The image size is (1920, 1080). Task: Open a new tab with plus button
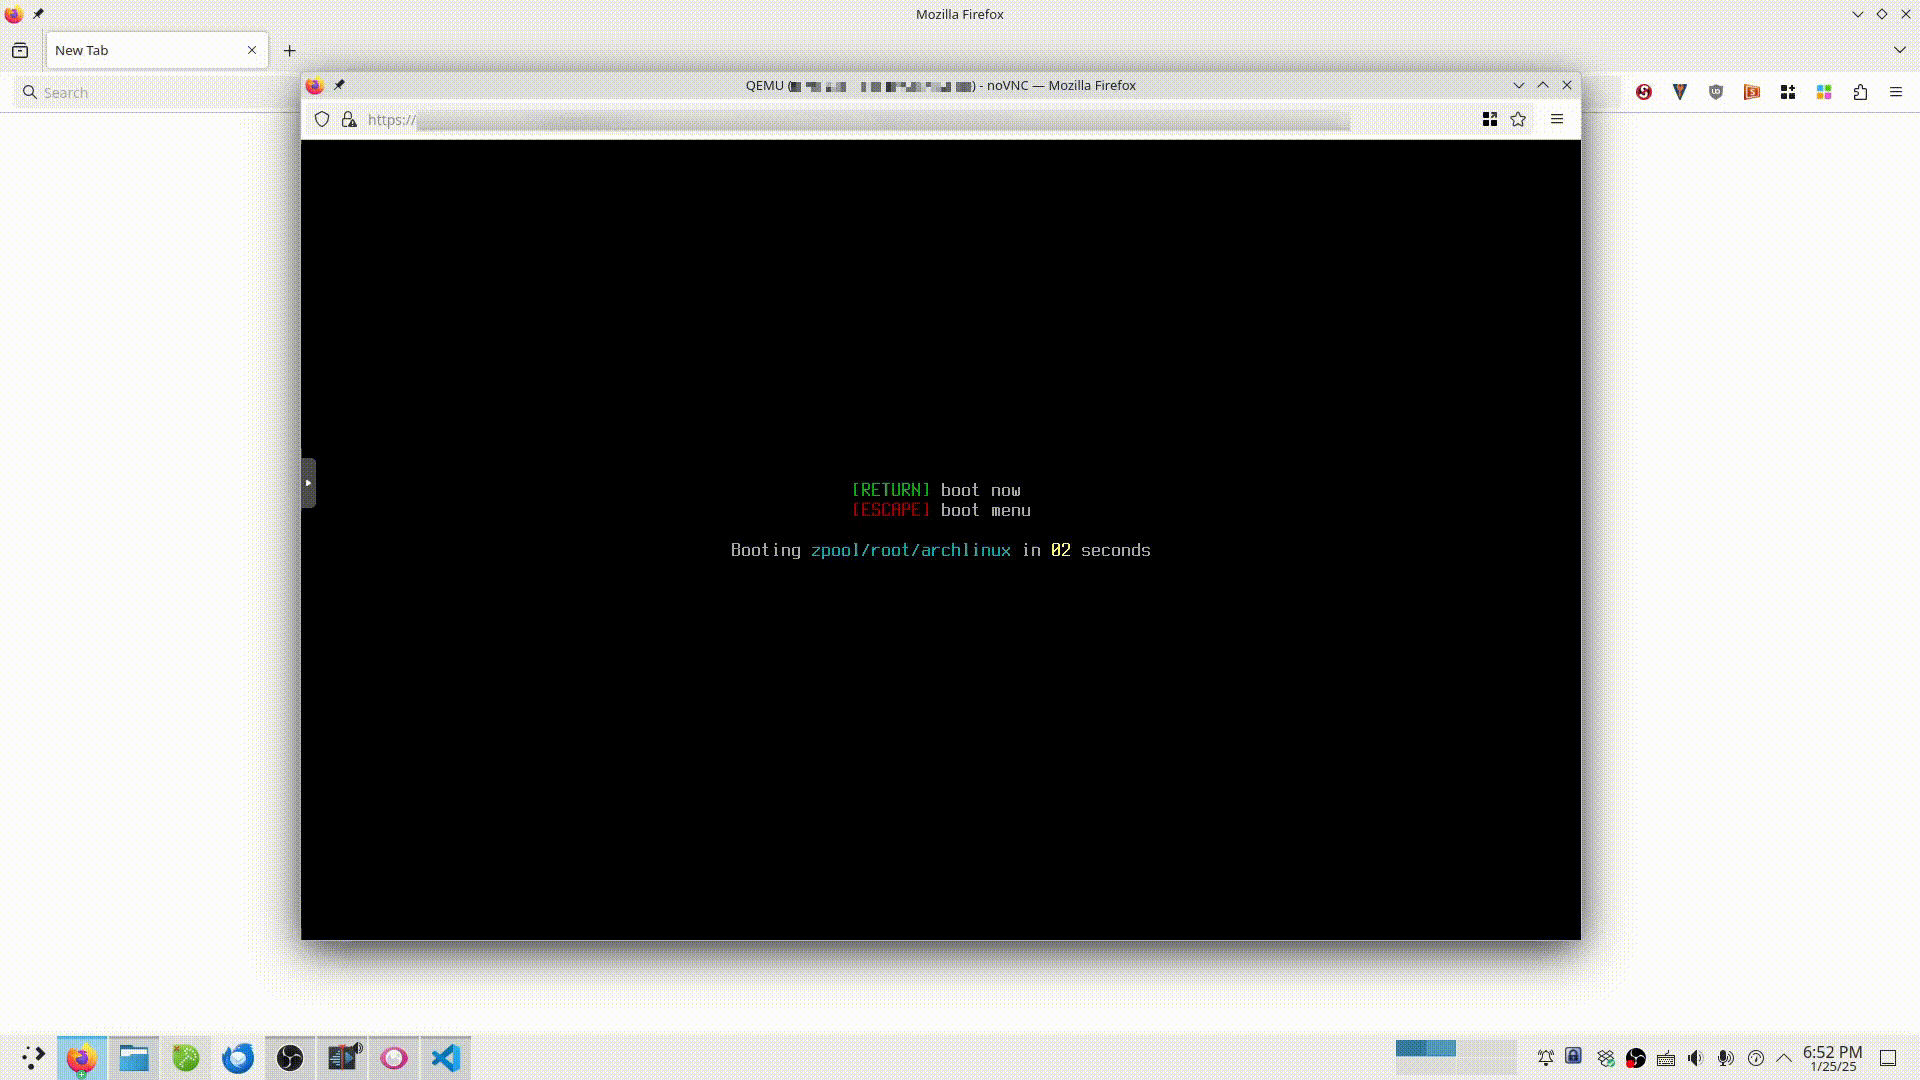[x=289, y=50]
